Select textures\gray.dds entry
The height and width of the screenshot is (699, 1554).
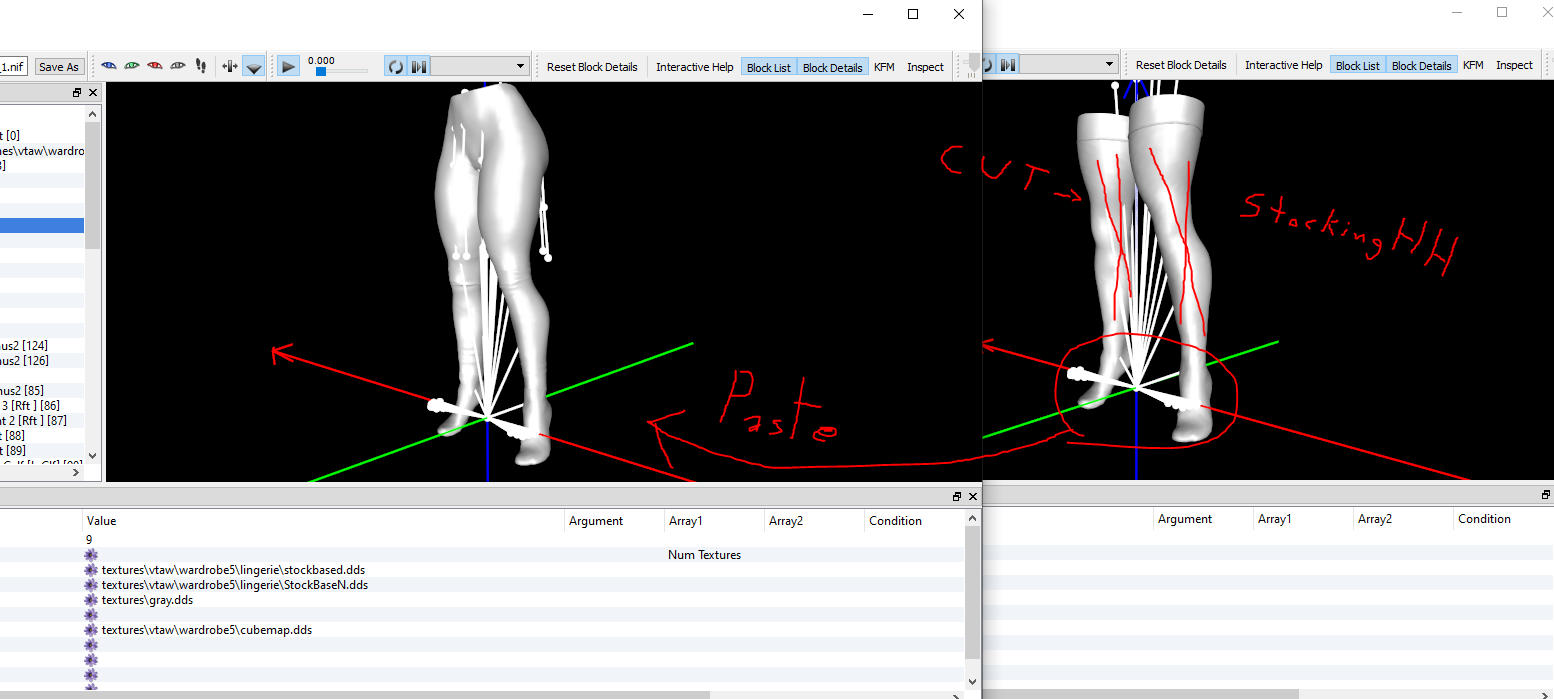tap(147, 600)
